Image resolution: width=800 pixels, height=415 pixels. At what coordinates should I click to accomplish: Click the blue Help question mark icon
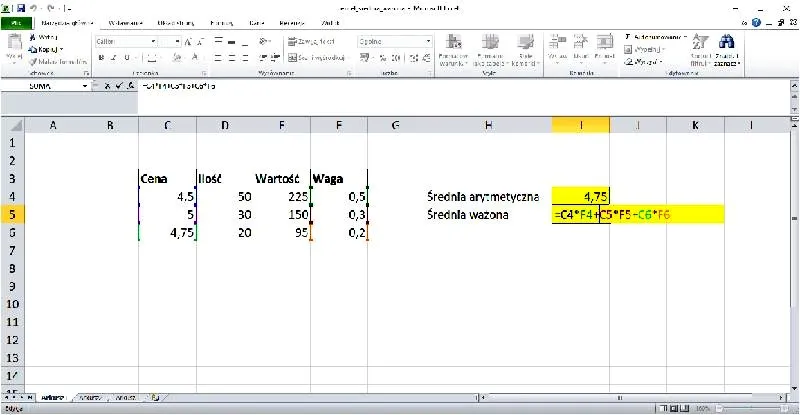point(756,23)
